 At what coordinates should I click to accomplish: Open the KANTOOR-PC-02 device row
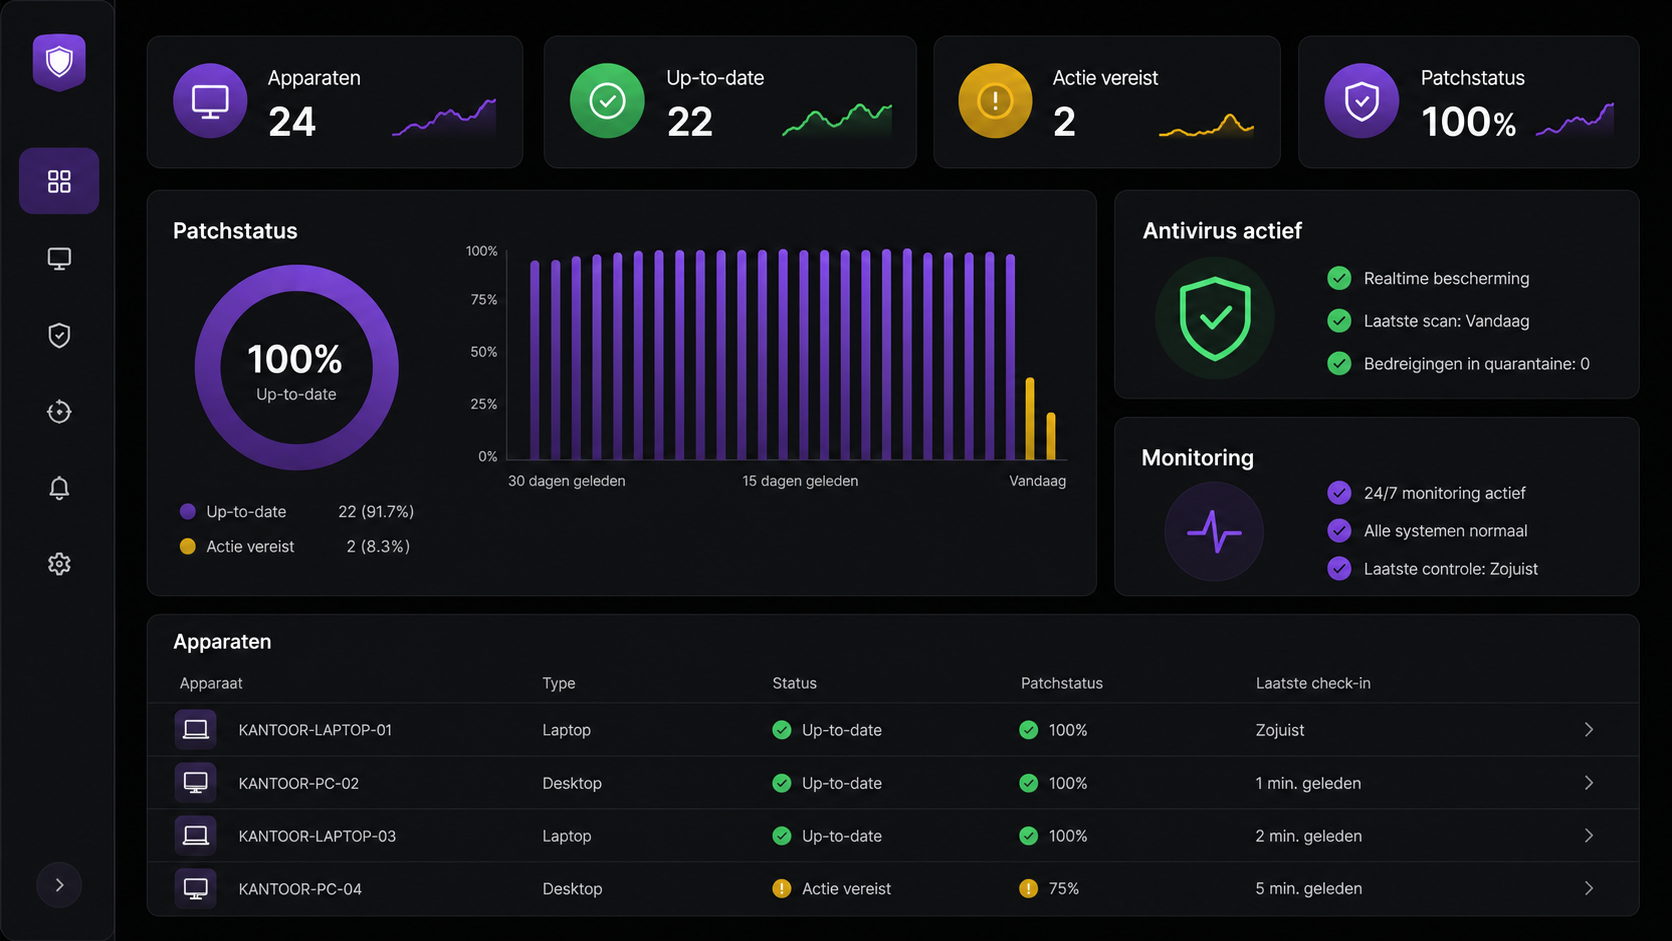pyautogui.click(x=893, y=783)
